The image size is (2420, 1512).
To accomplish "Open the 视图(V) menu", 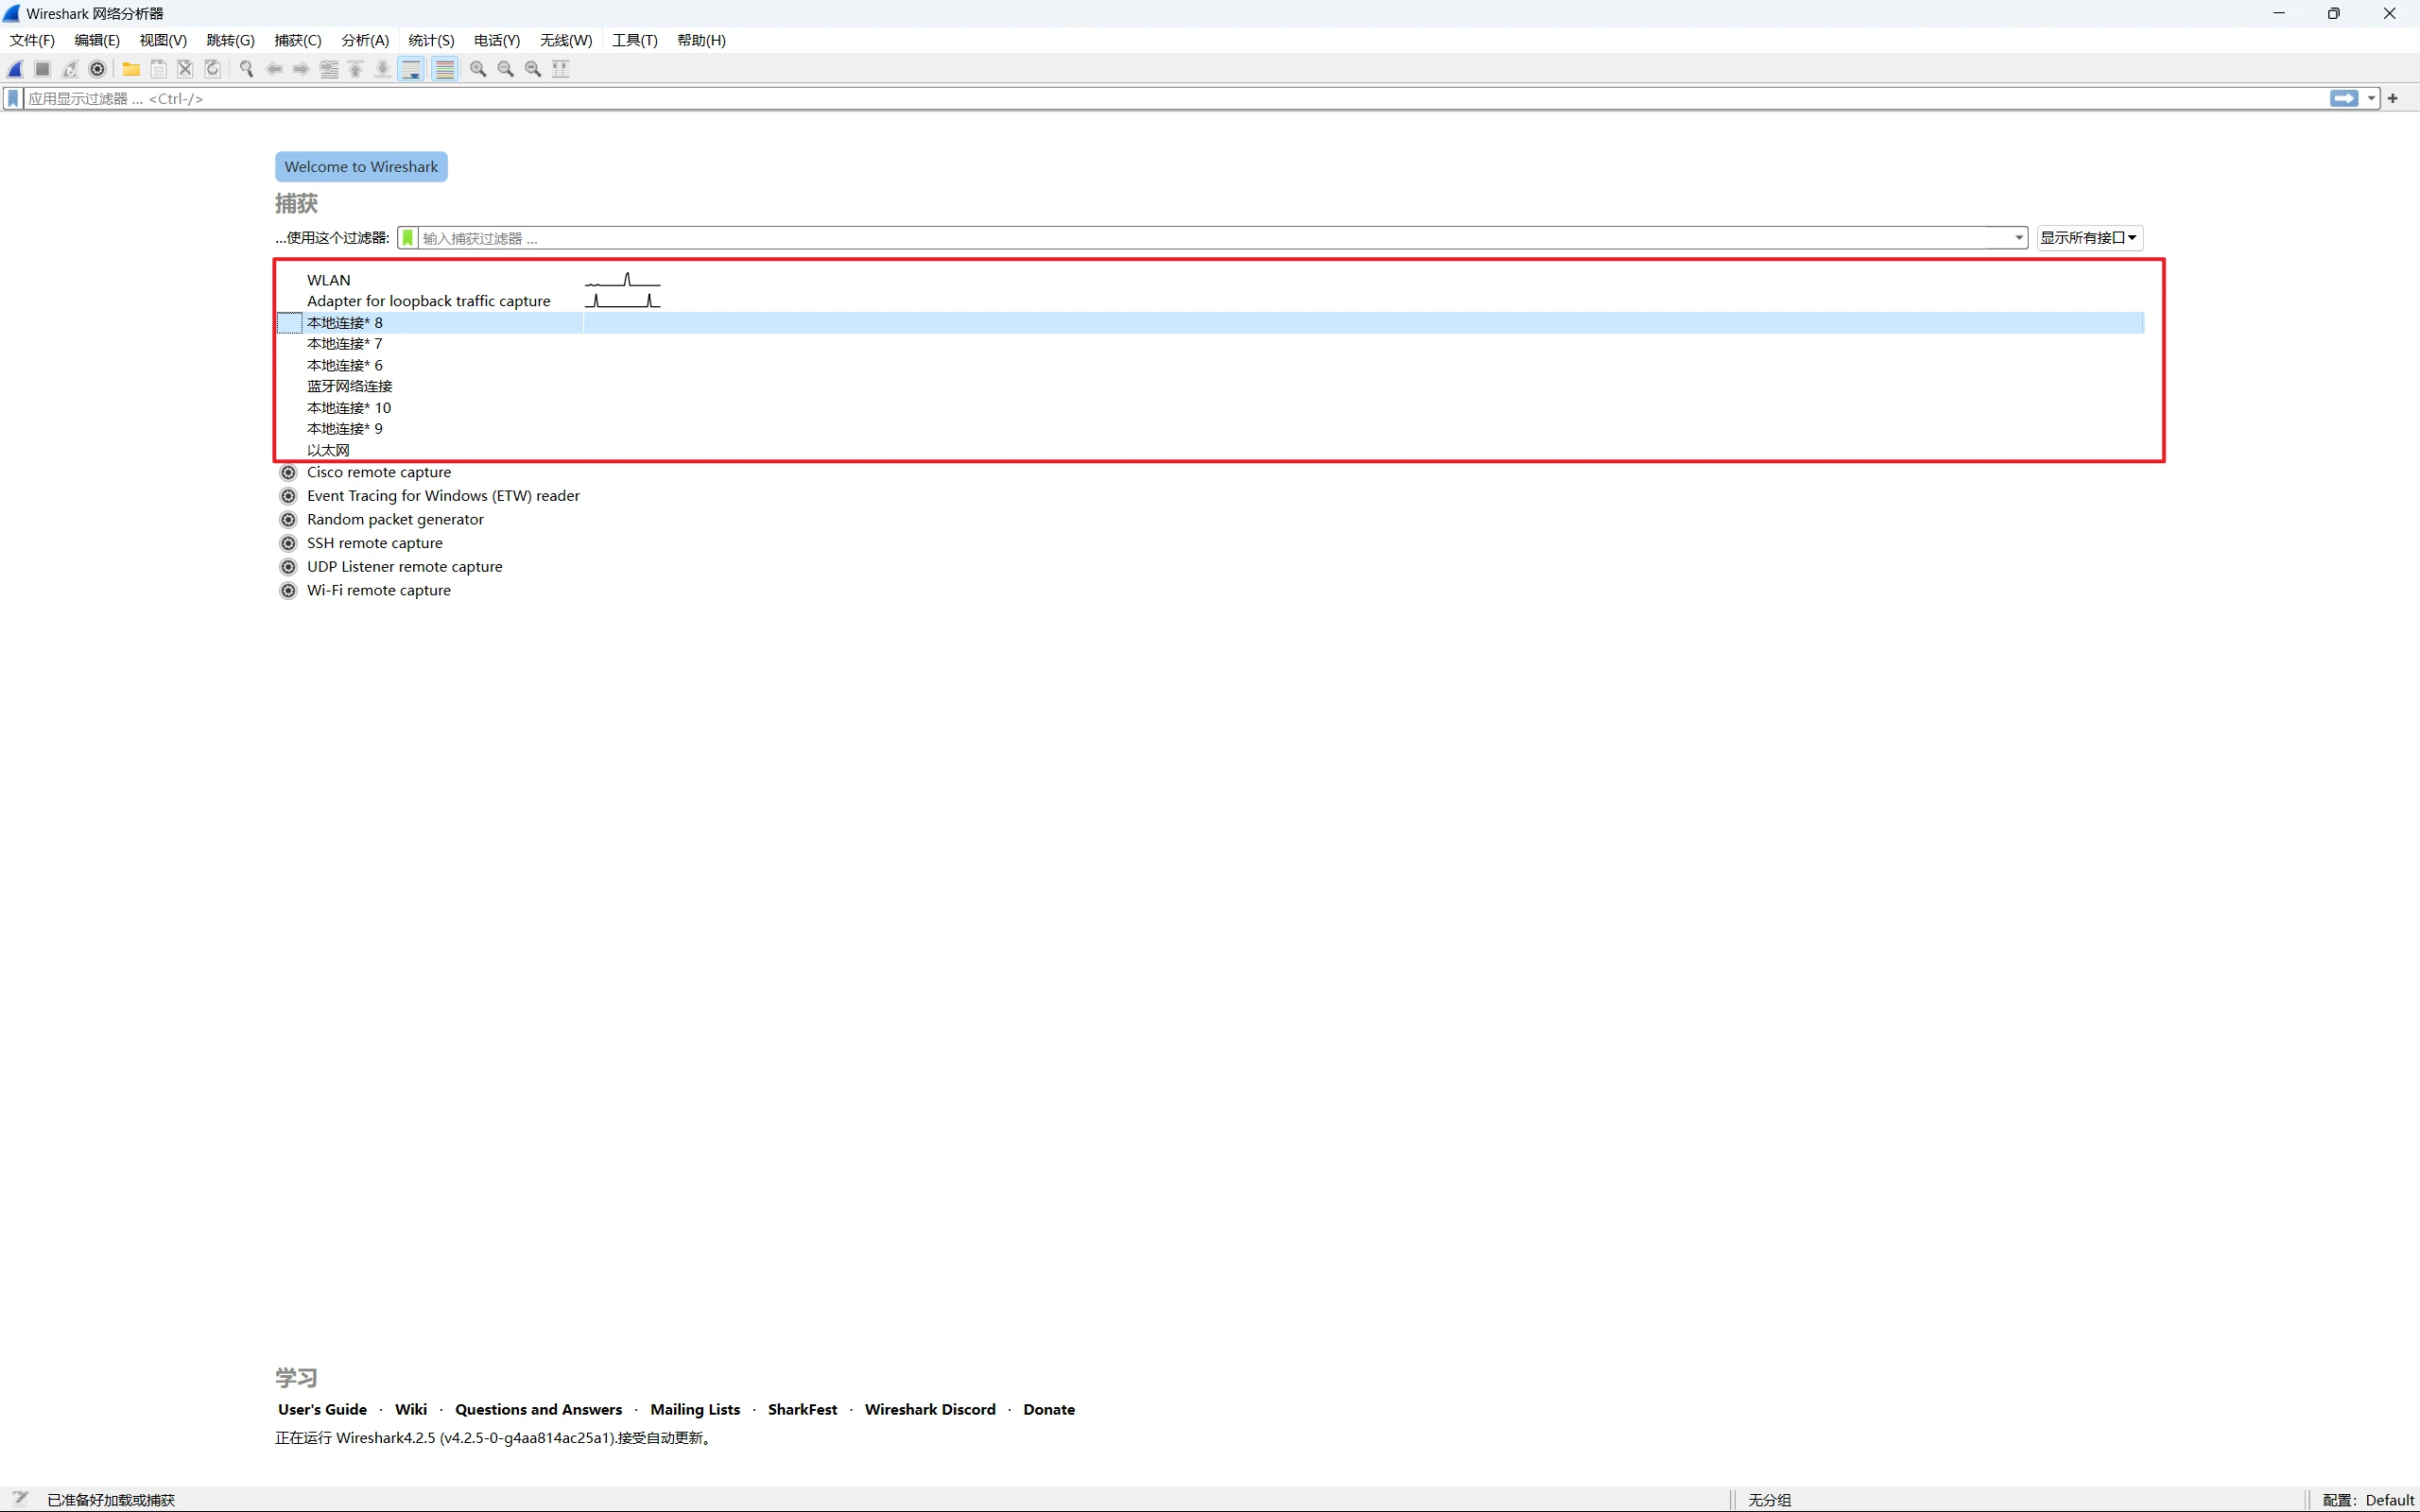I will click(x=163, y=40).
